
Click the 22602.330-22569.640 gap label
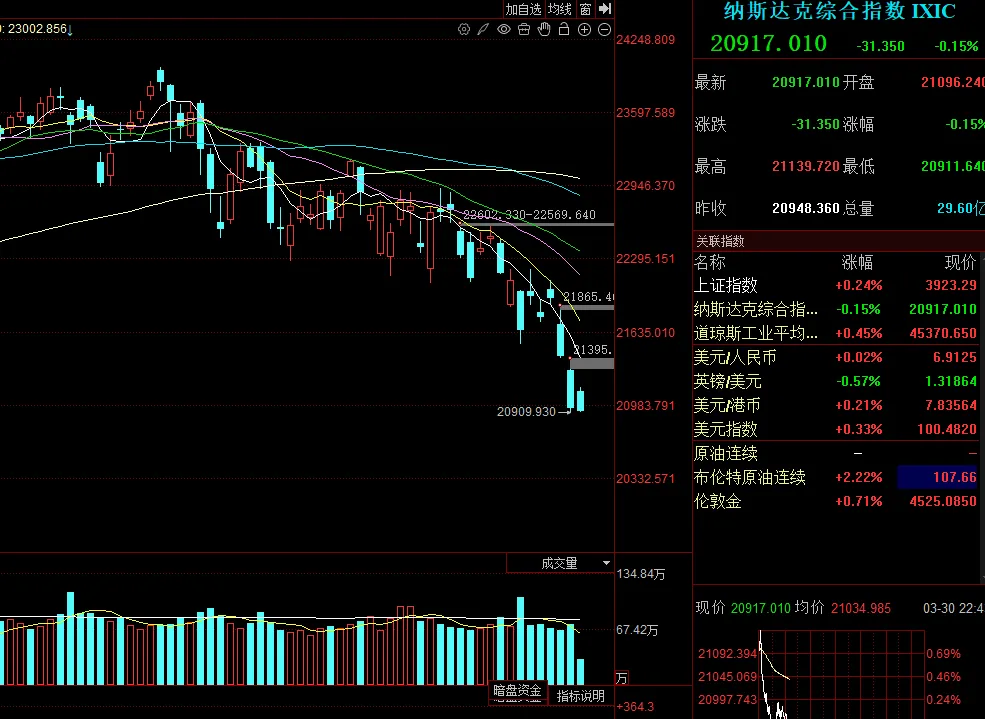[529, 215]
